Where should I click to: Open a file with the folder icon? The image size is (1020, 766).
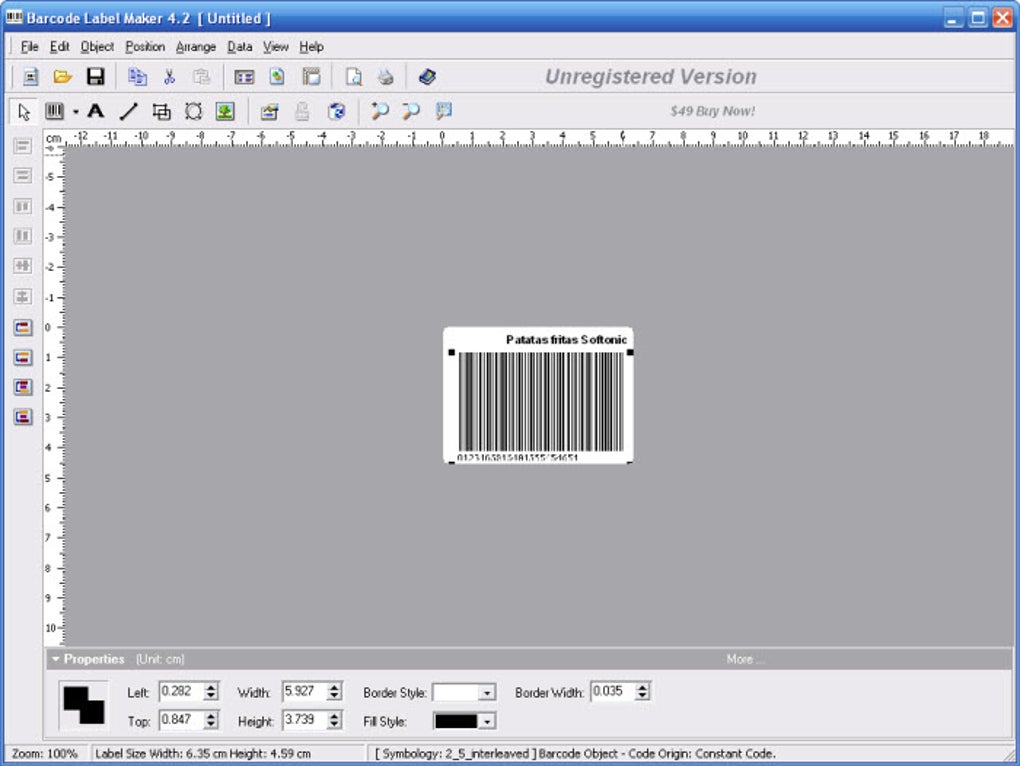62,77
